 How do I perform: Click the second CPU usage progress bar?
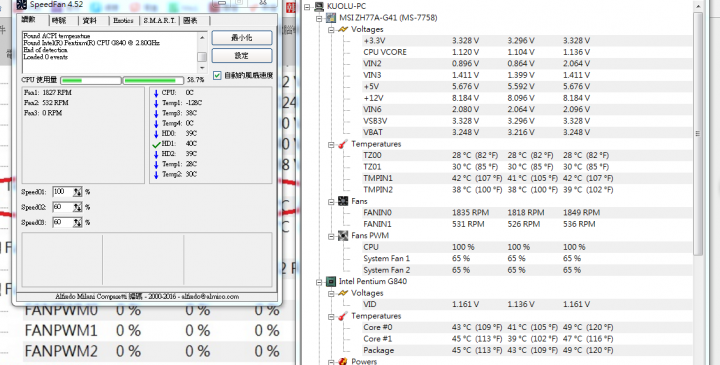(x=153, y=80)
